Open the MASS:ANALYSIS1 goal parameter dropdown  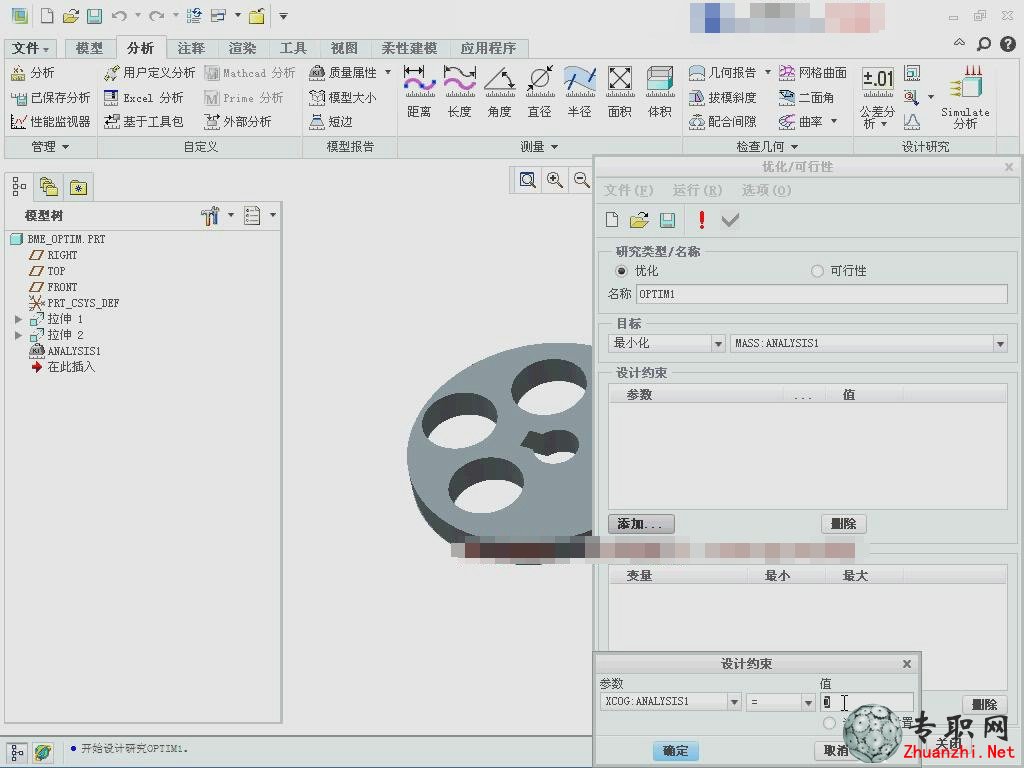coord(1000,344)
